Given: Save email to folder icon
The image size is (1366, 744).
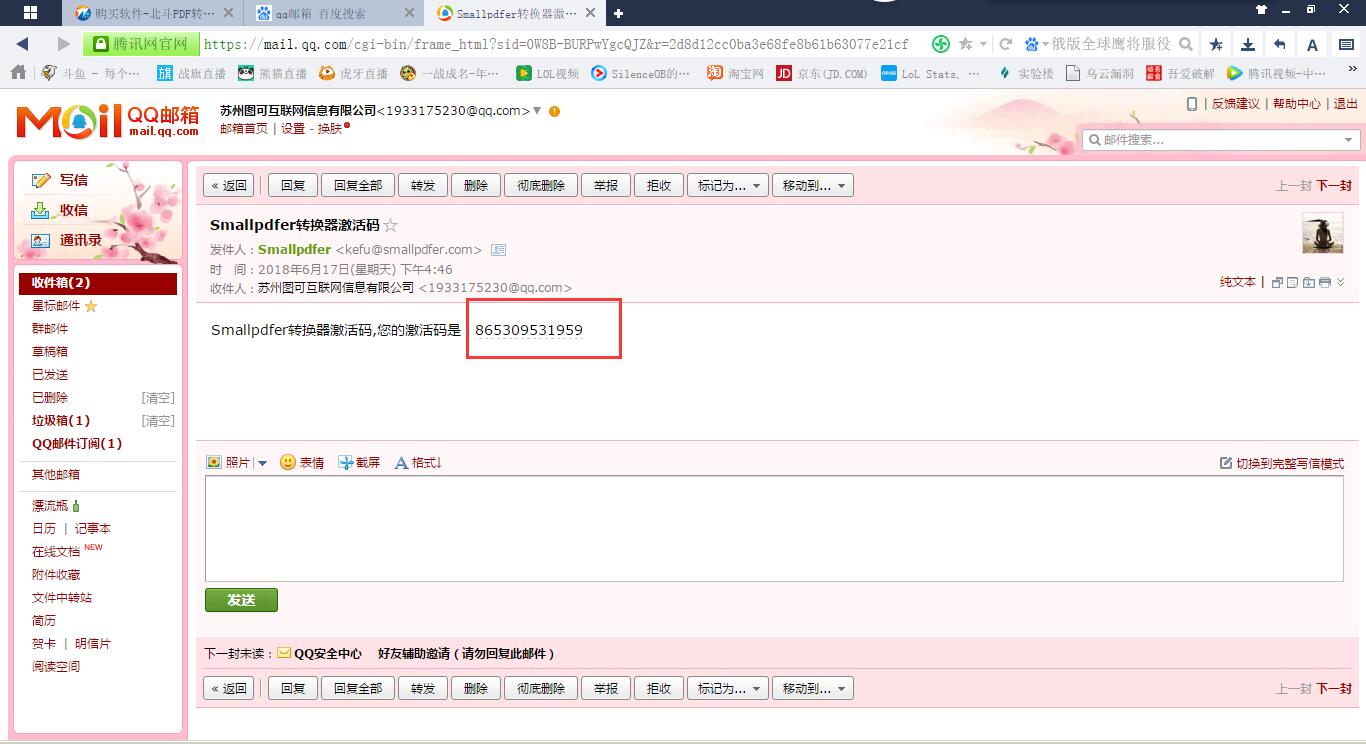Looking at the screenshot, I should [x=1309, y=283].
